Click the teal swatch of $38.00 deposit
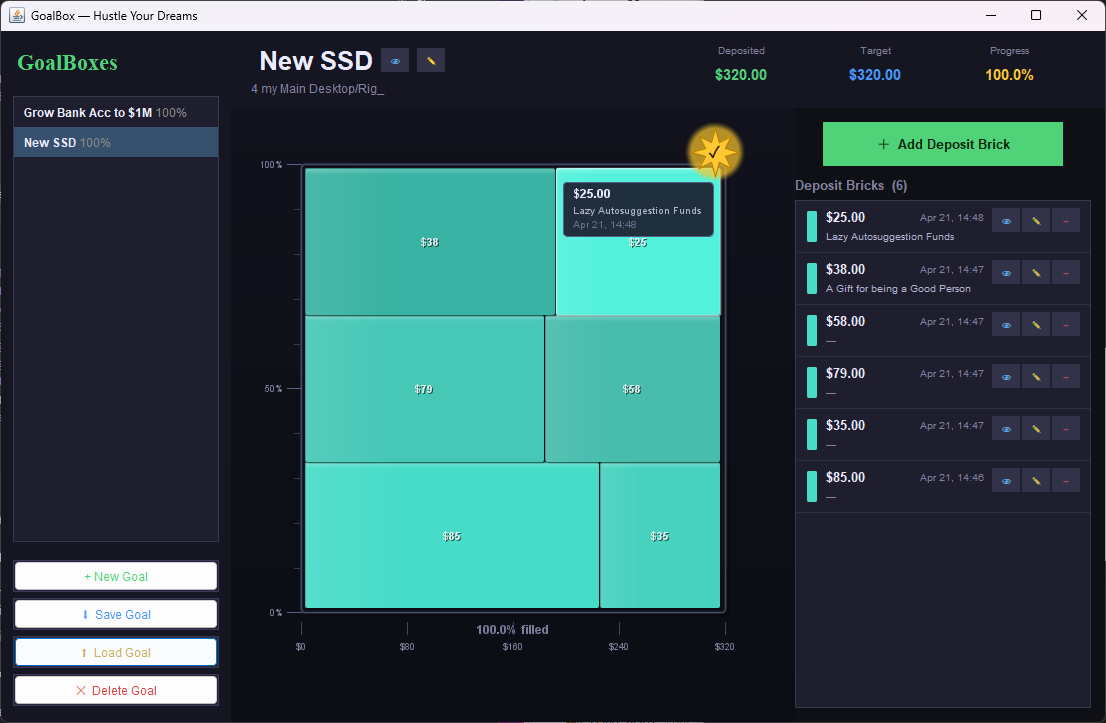Viewport: 1106px width, 723px height. click(812, 278)
